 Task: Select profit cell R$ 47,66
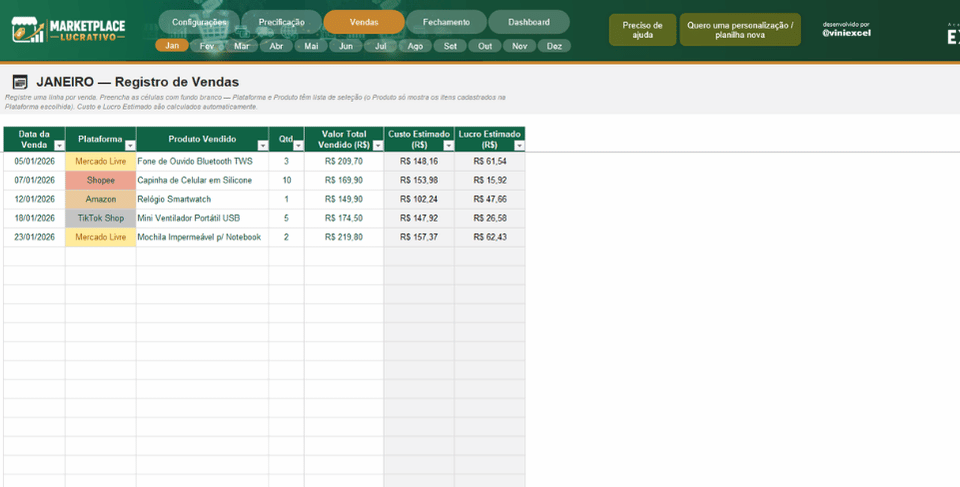click(490, 200)
